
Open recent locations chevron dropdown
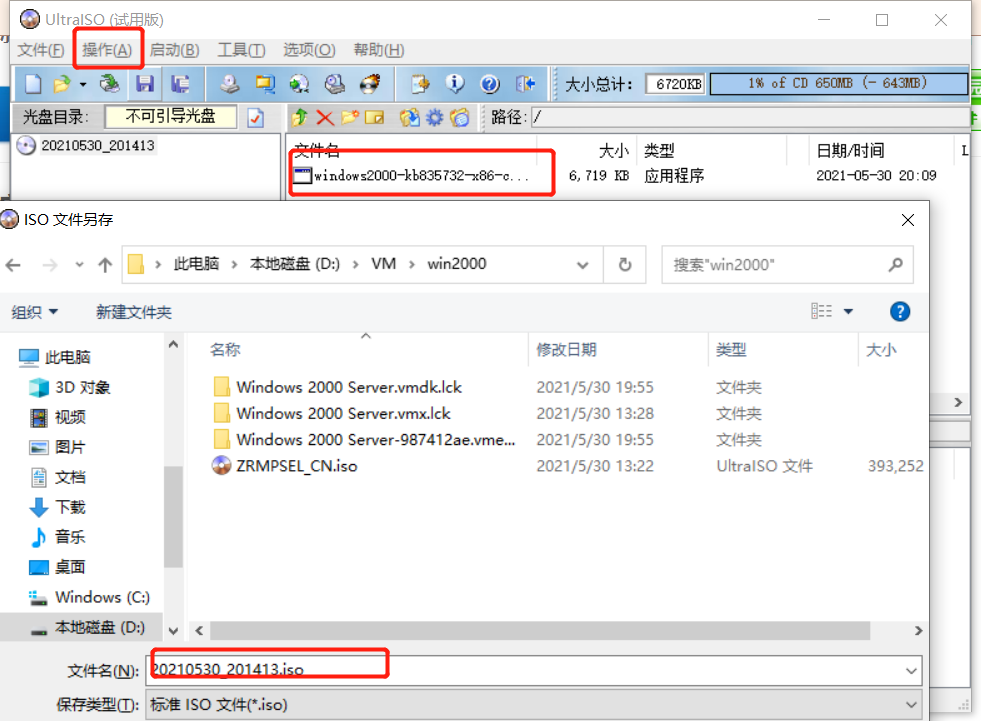(x=79, y=265)
